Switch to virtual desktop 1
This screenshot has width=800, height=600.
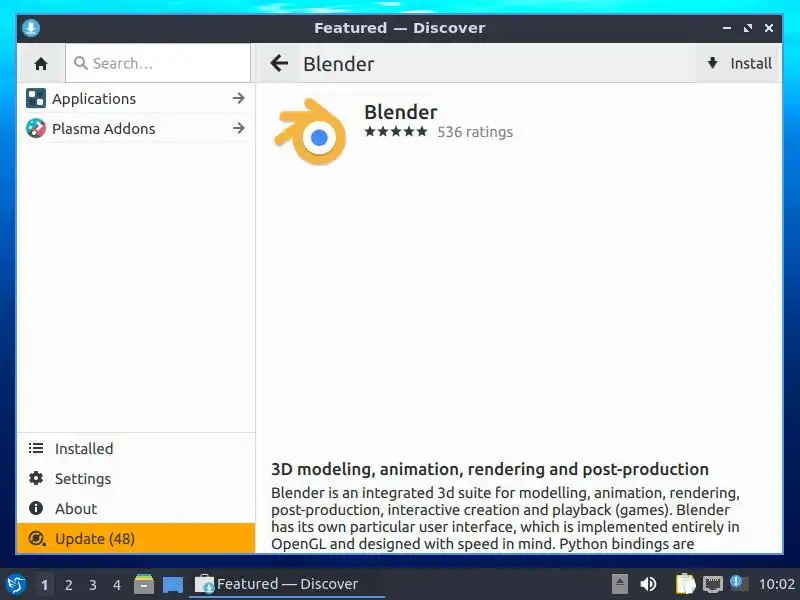(x=44, y=585)
